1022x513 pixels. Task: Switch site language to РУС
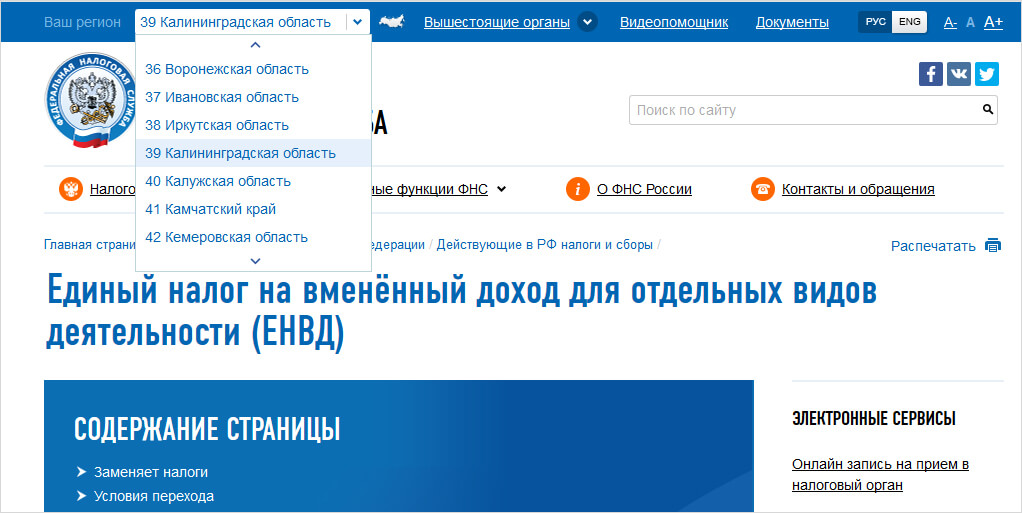pyautogui.click(x=875, y=22)
